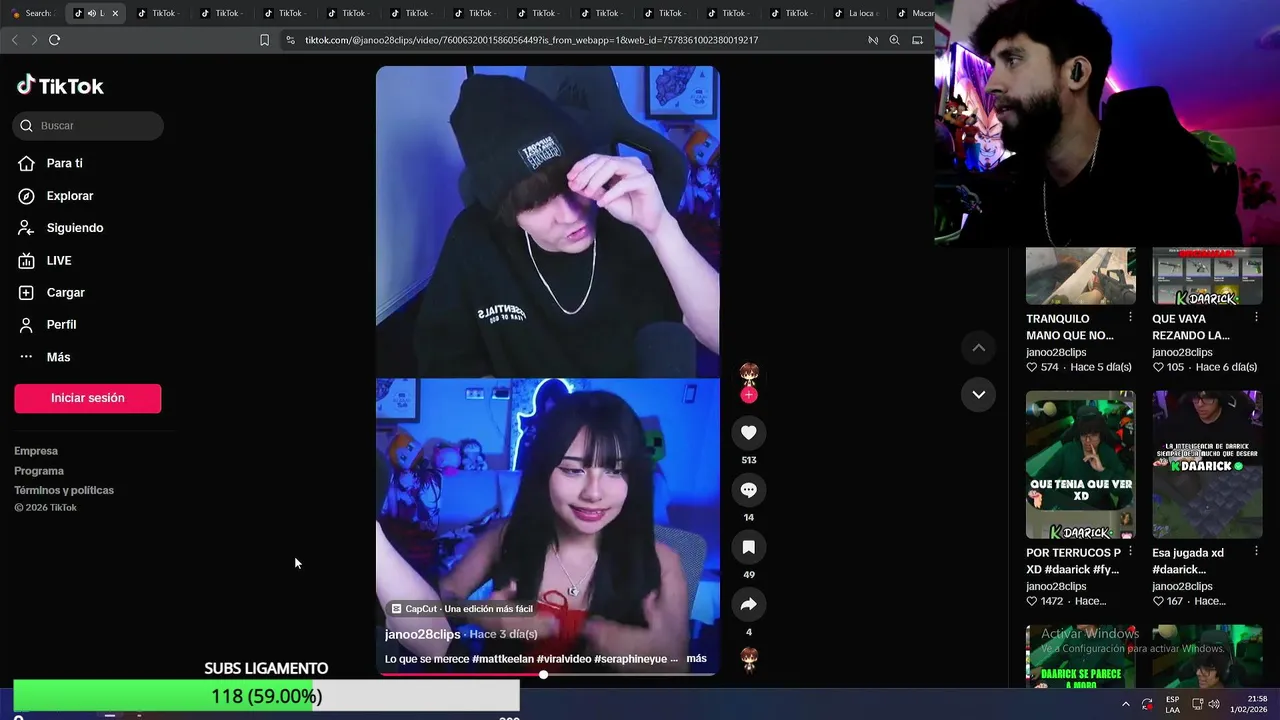Follow creator with the red plus button
1280x720 pixels.
(749, 395)
